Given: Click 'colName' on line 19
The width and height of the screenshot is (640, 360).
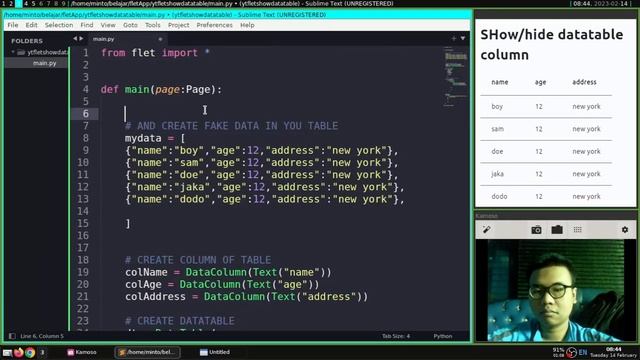Looking at the screenshot, I should click(146, 272).
